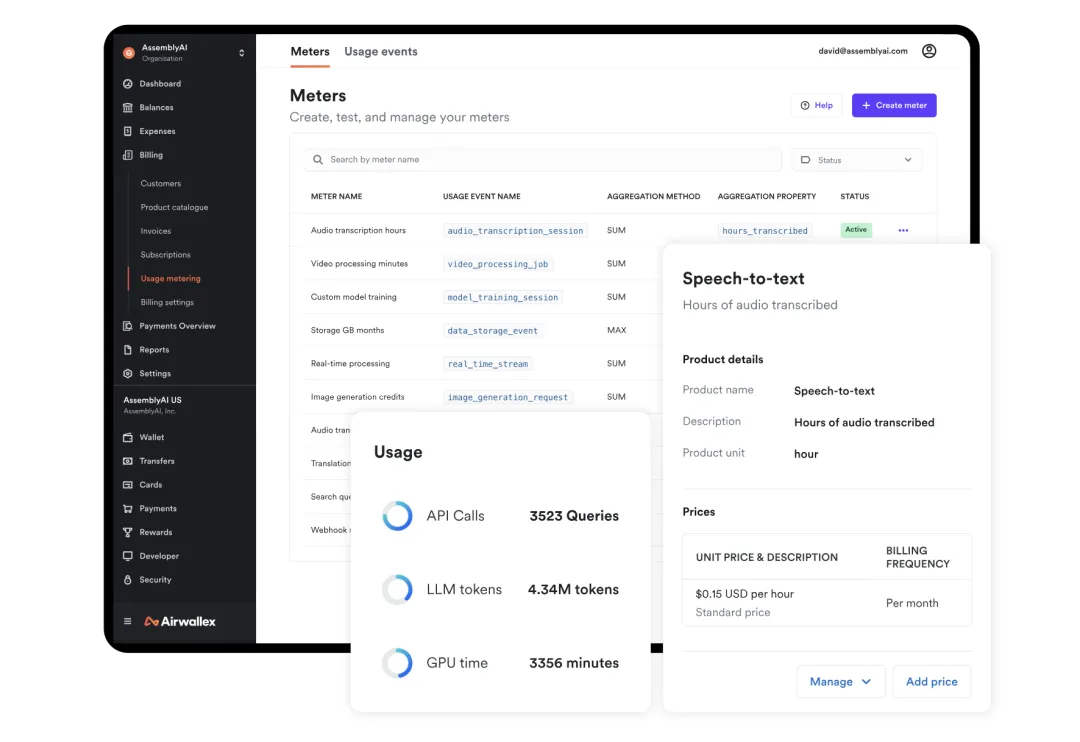Click the Rewards trophy icon
The image size is (1080, 742).
click(x=127, y=533)
